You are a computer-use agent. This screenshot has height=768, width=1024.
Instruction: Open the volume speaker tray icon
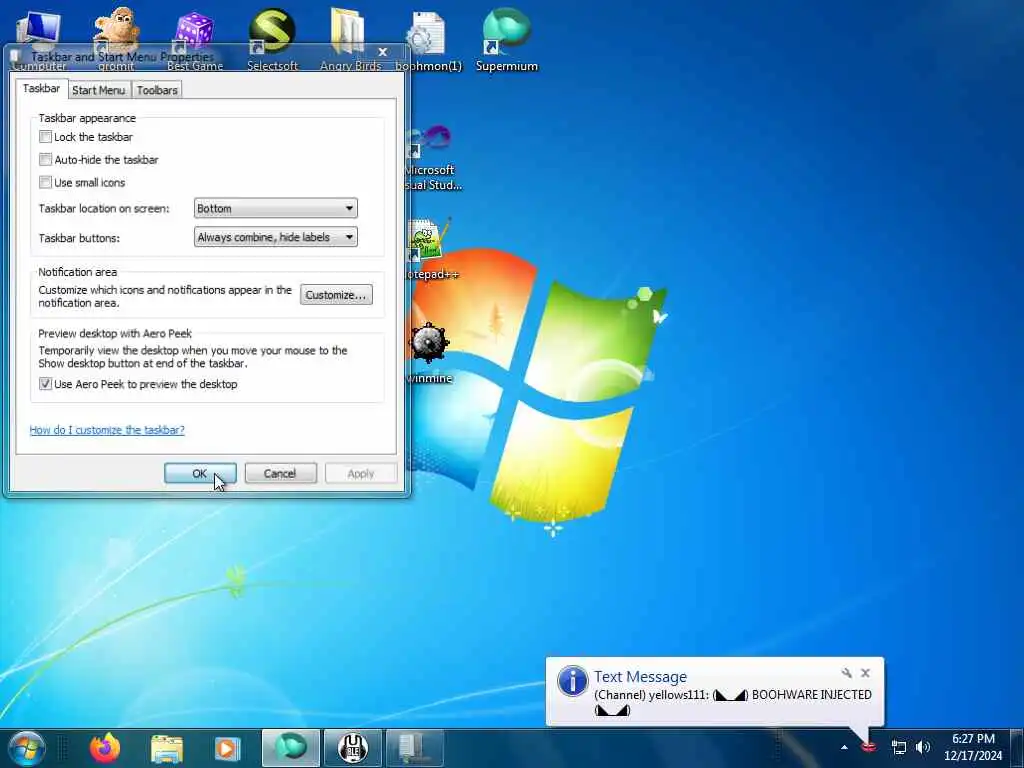923,747
